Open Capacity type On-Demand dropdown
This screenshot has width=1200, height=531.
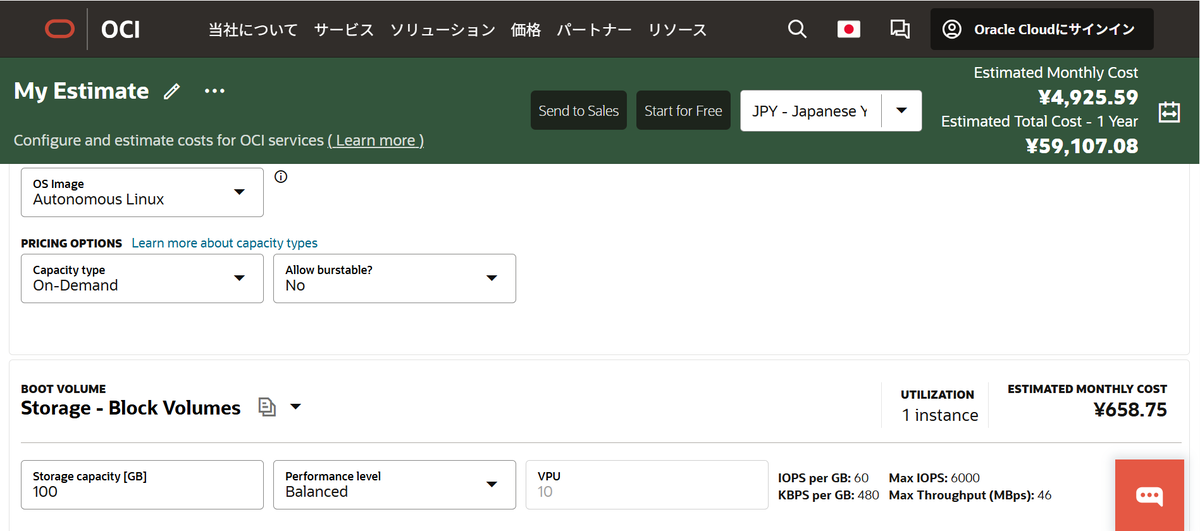pyautogui.click(x=142, y=278)
